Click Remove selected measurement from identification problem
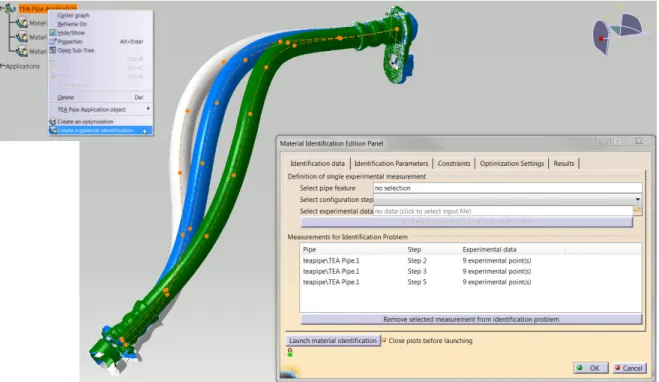Screen dimensions: 659x382 [x=471, y=319]
